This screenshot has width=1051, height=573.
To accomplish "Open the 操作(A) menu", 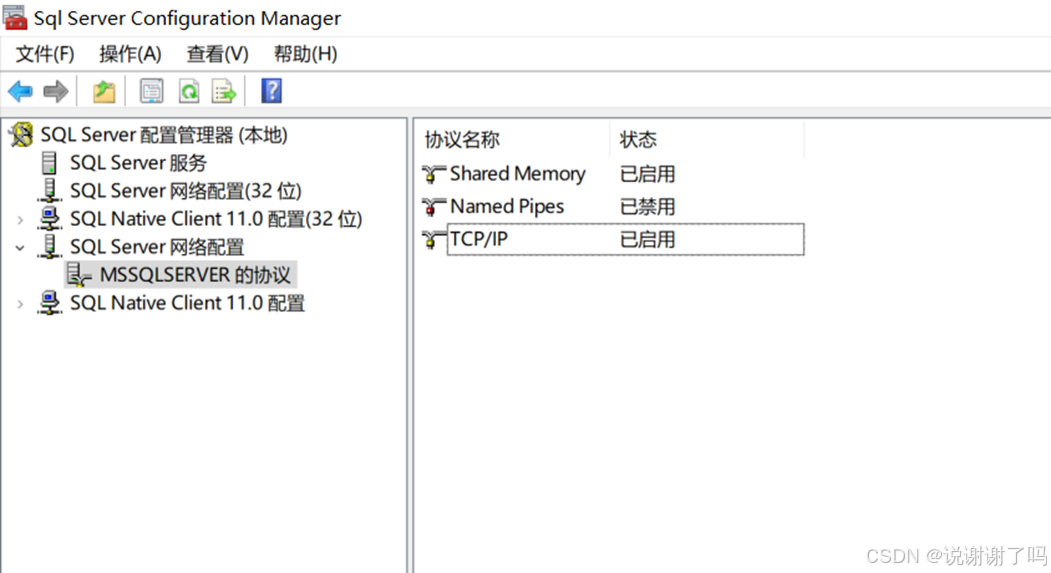I will (x=130, y=54).
